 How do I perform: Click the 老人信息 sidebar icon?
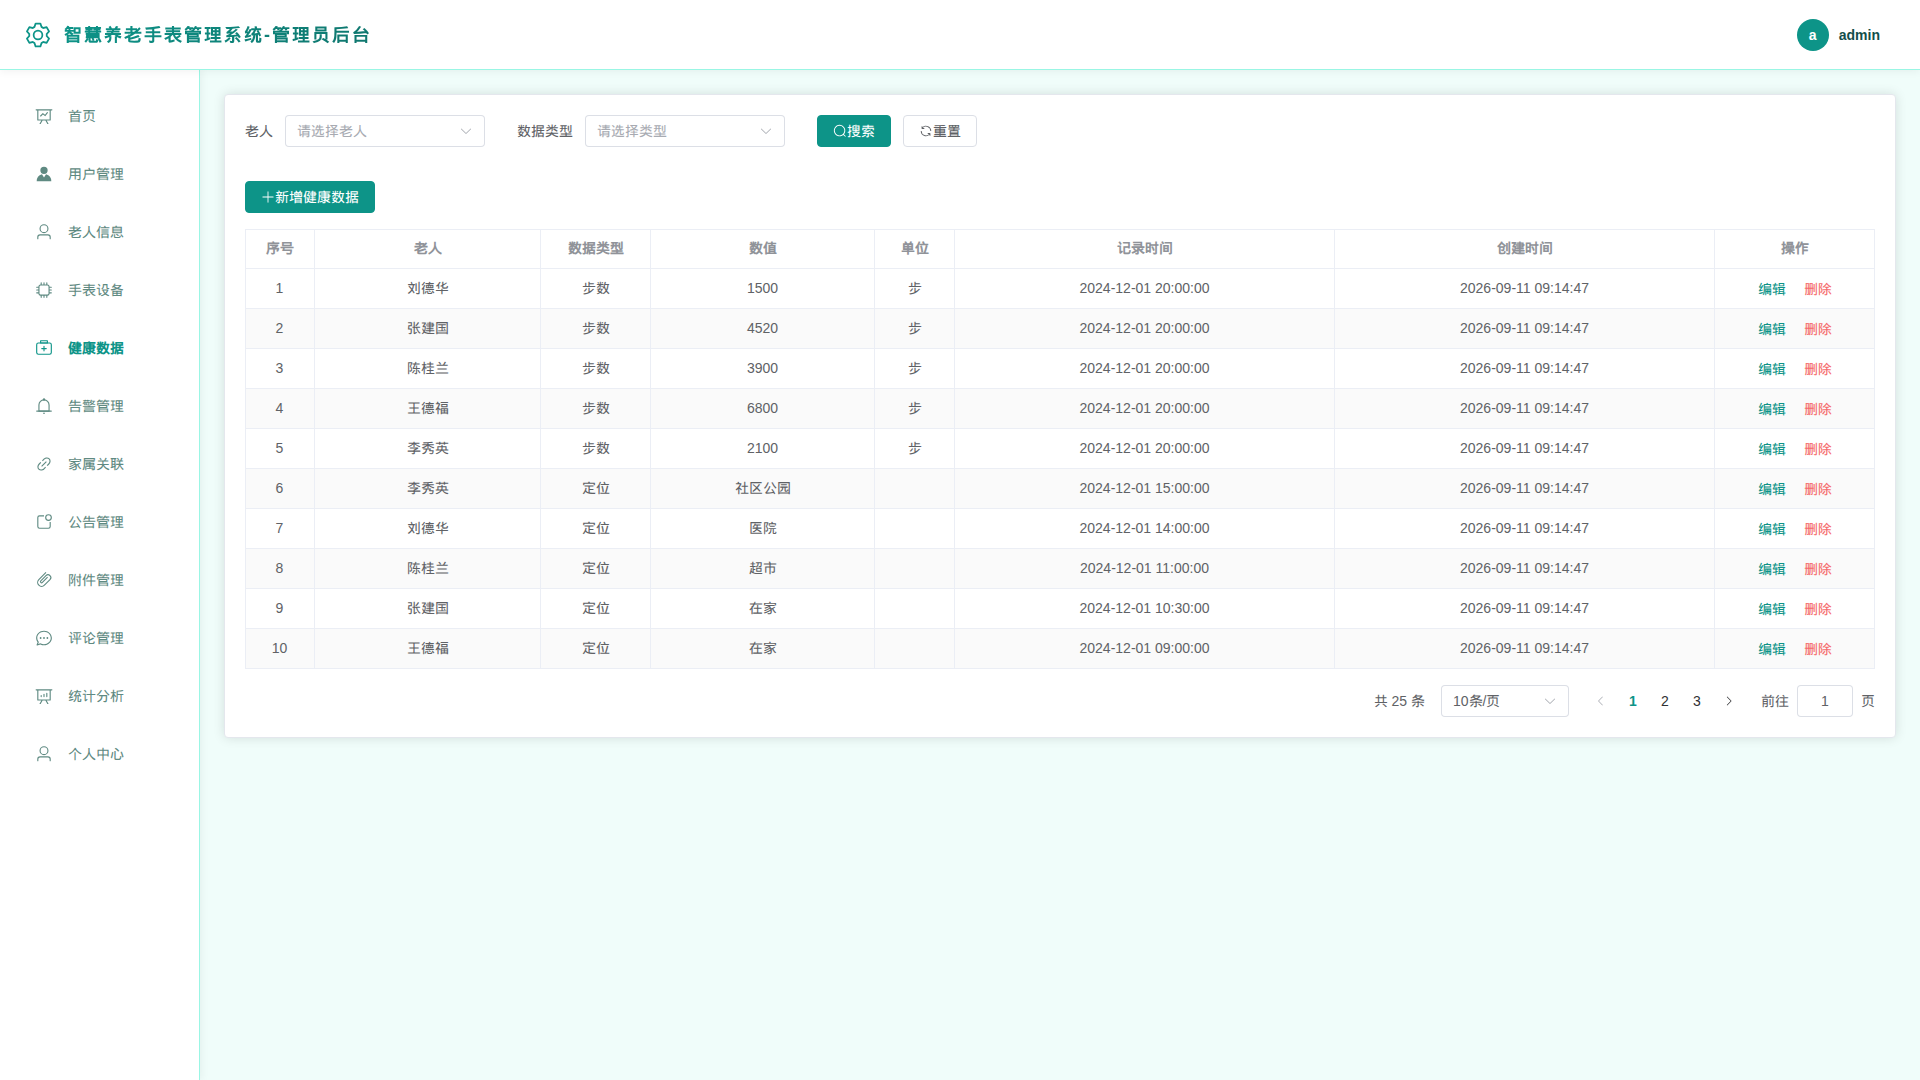point(44,232)
